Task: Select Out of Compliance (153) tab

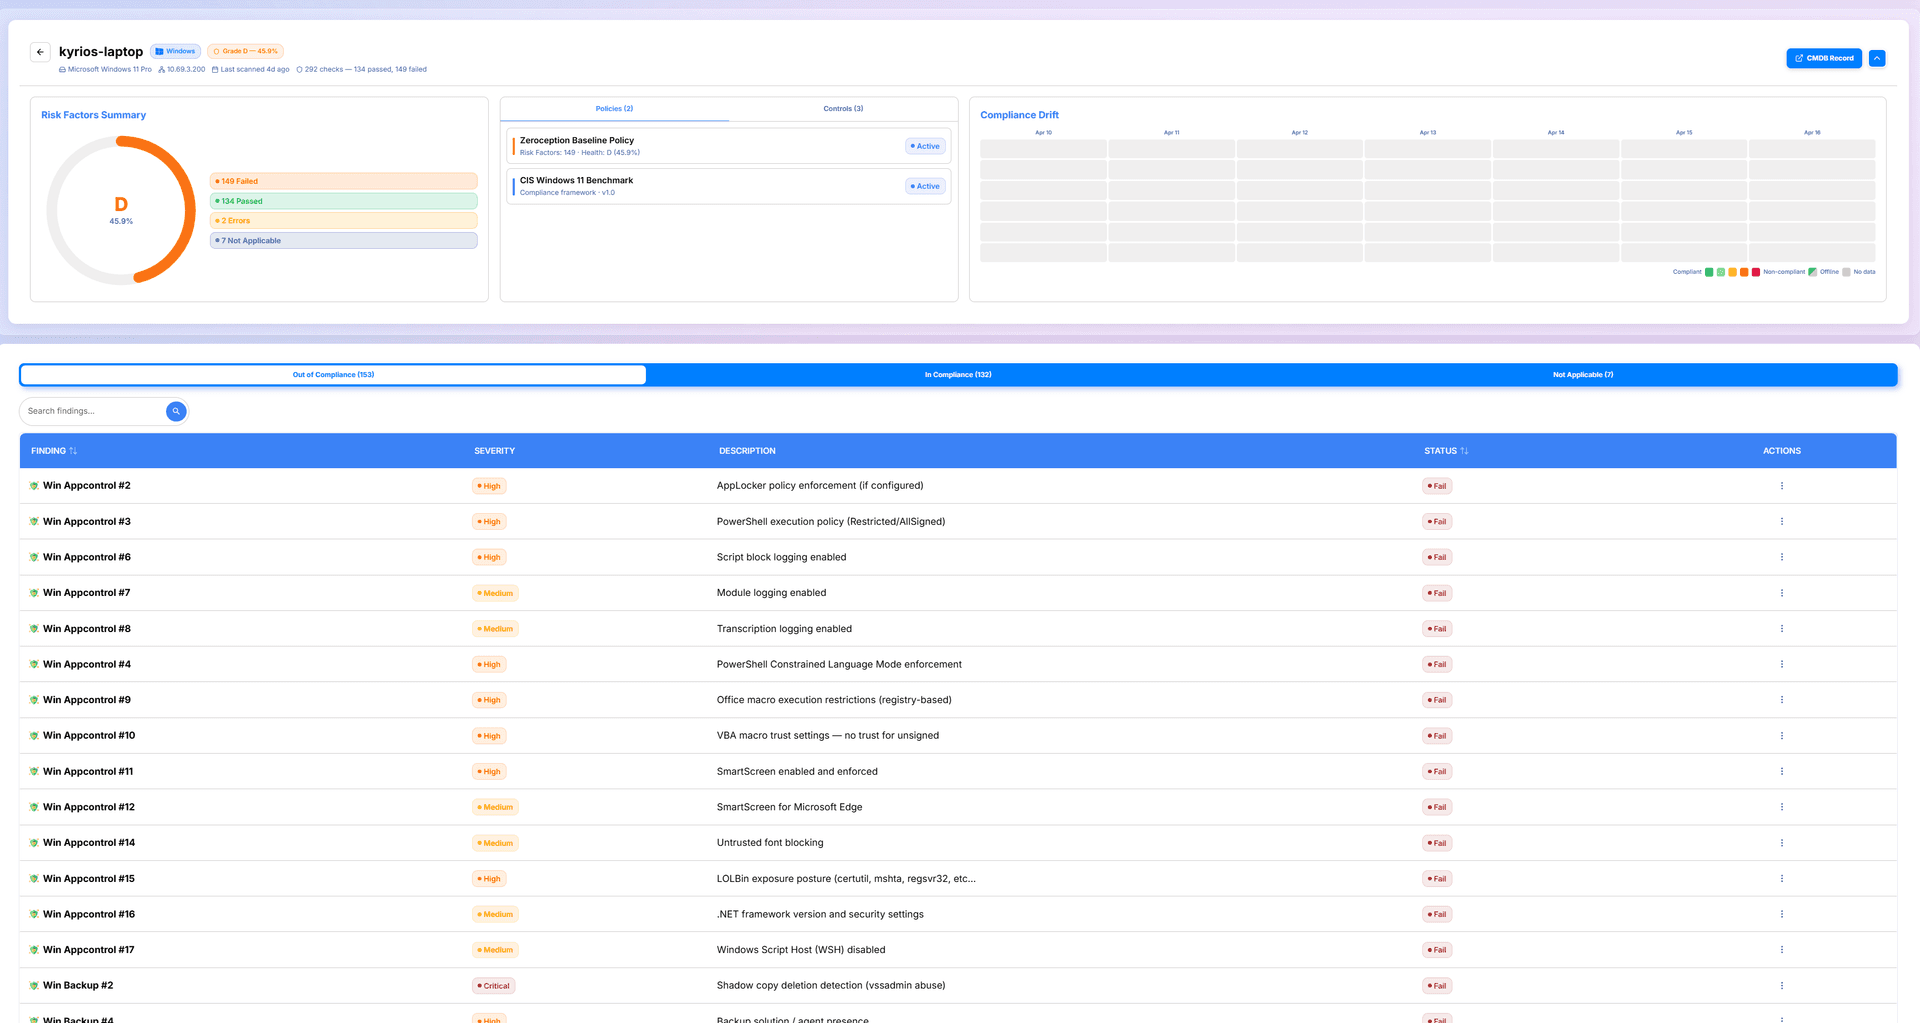Action: [x=333, y=375]
